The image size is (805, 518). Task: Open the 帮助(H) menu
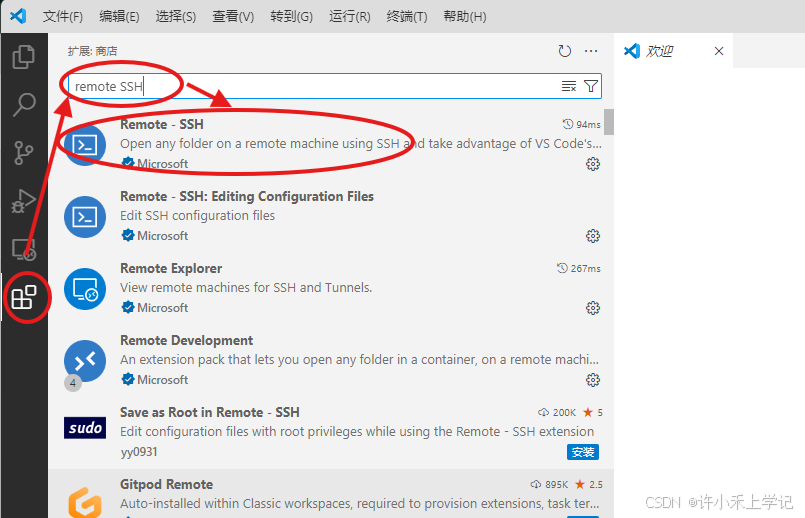tap(465, 16)
